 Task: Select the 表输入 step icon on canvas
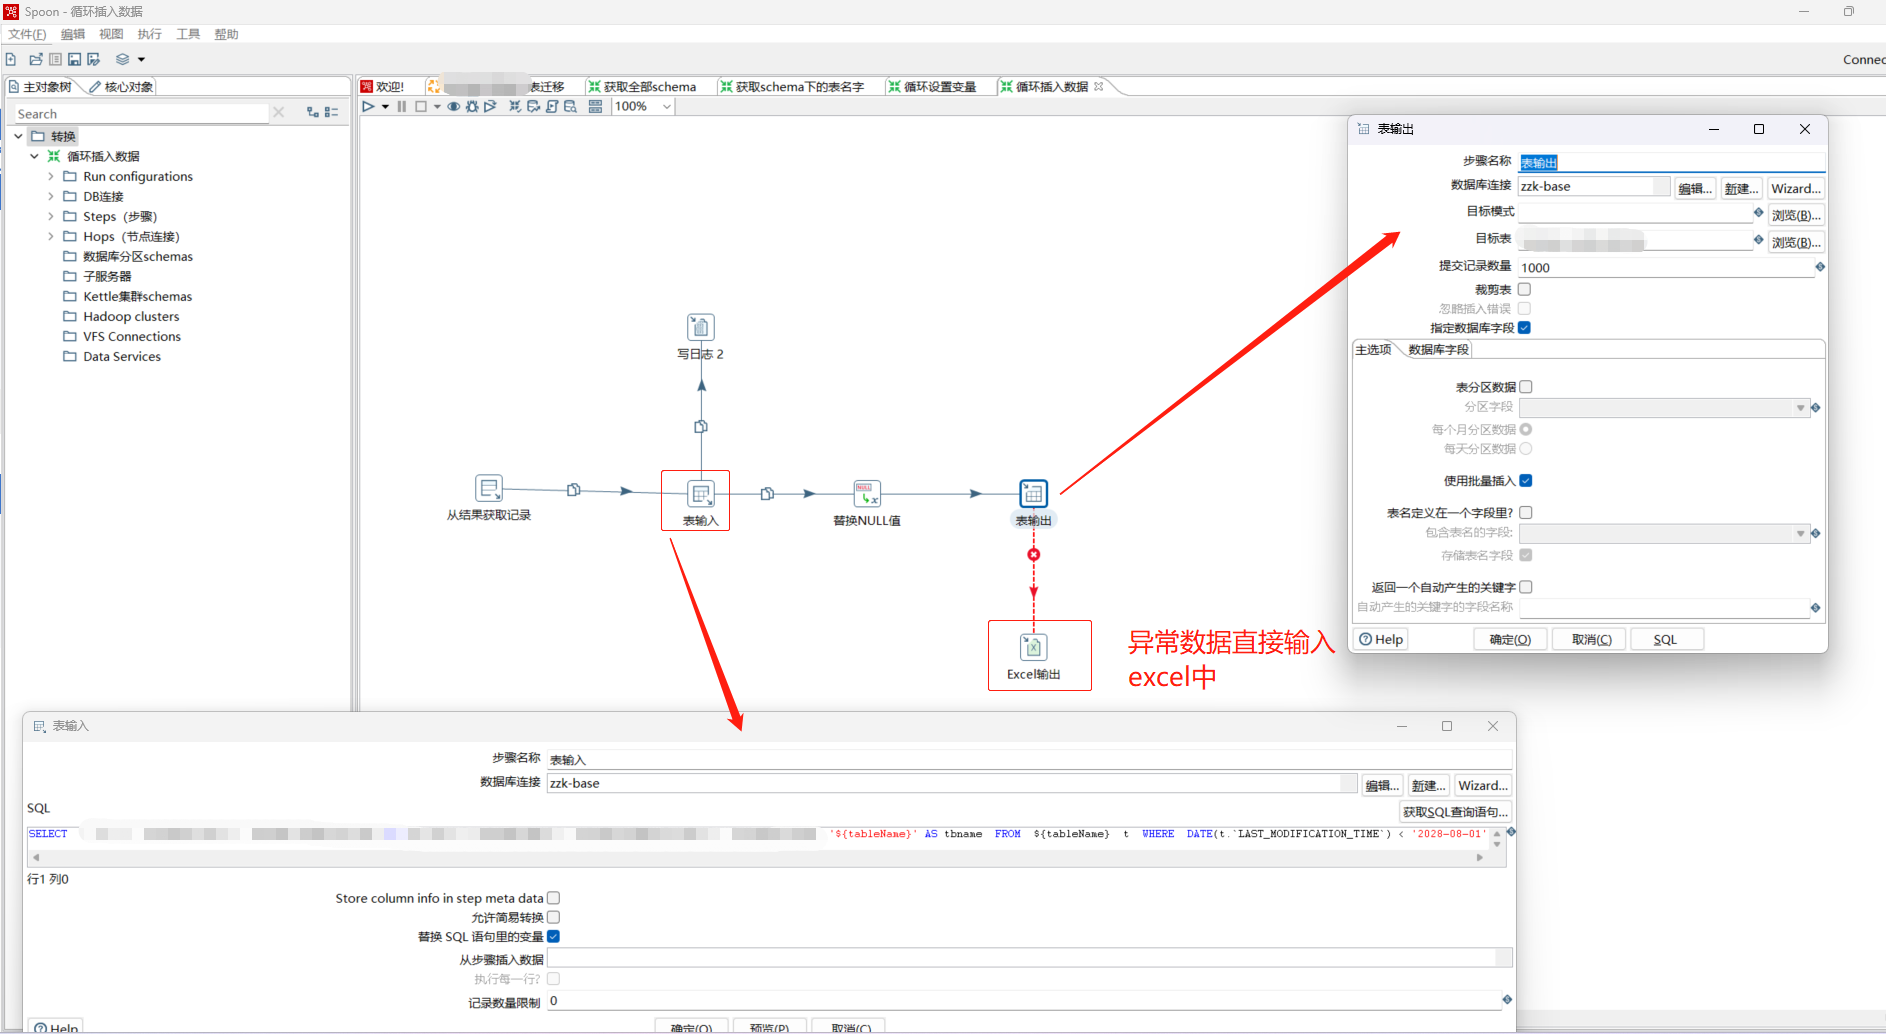click(701, 493)
